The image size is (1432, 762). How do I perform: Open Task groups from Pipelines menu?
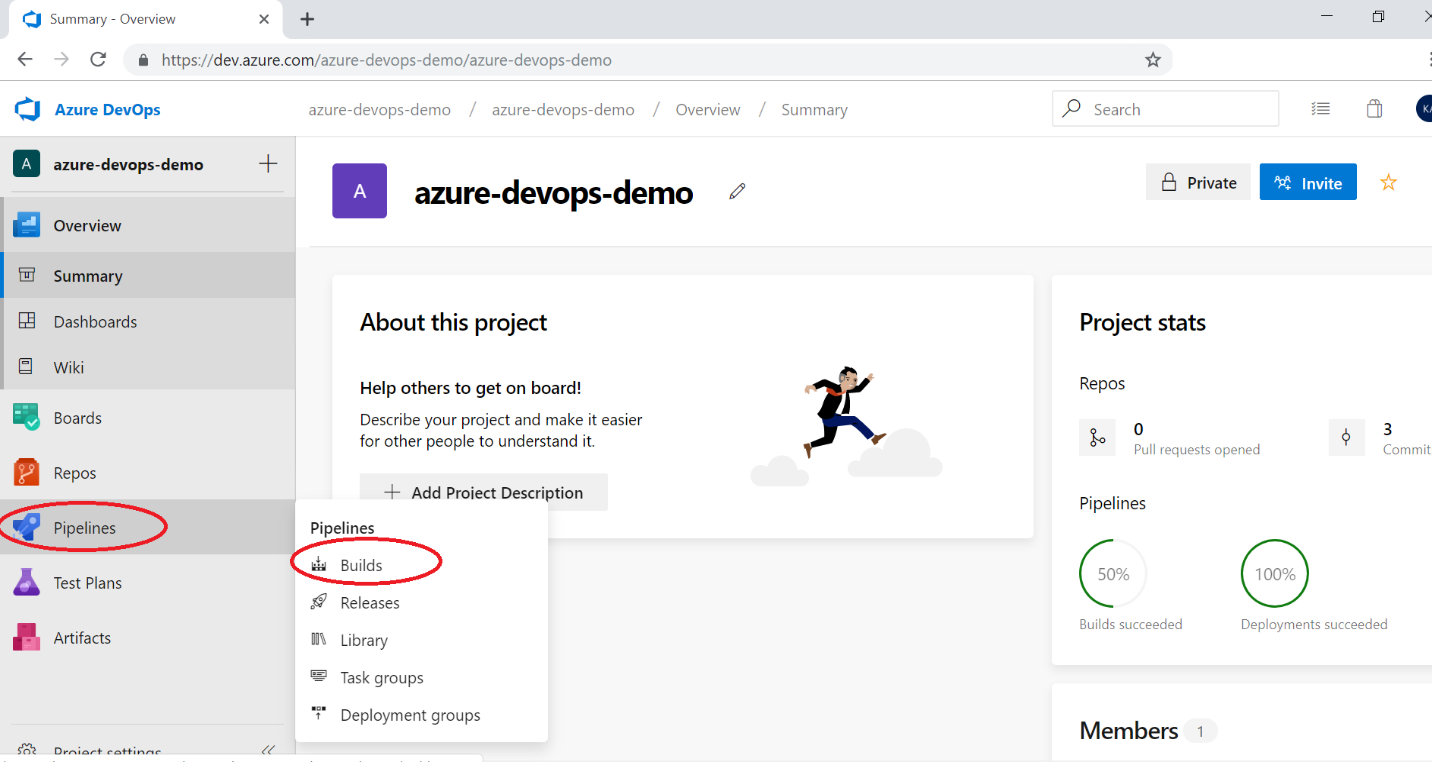(381, 678)
